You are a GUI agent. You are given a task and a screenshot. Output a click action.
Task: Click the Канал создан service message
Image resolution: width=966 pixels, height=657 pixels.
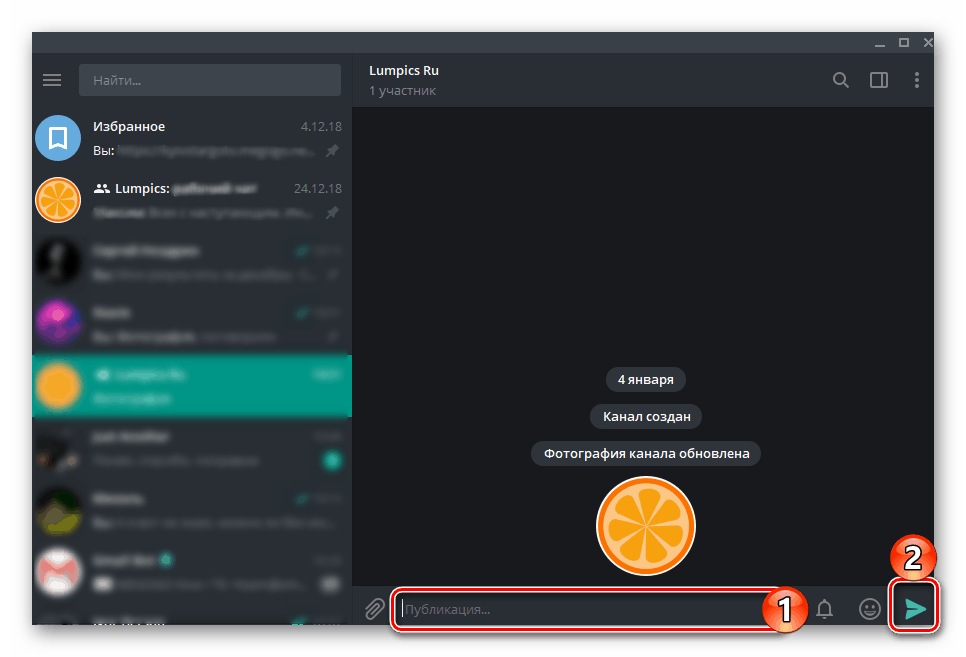pyautogui.click(x=645, y=416)
